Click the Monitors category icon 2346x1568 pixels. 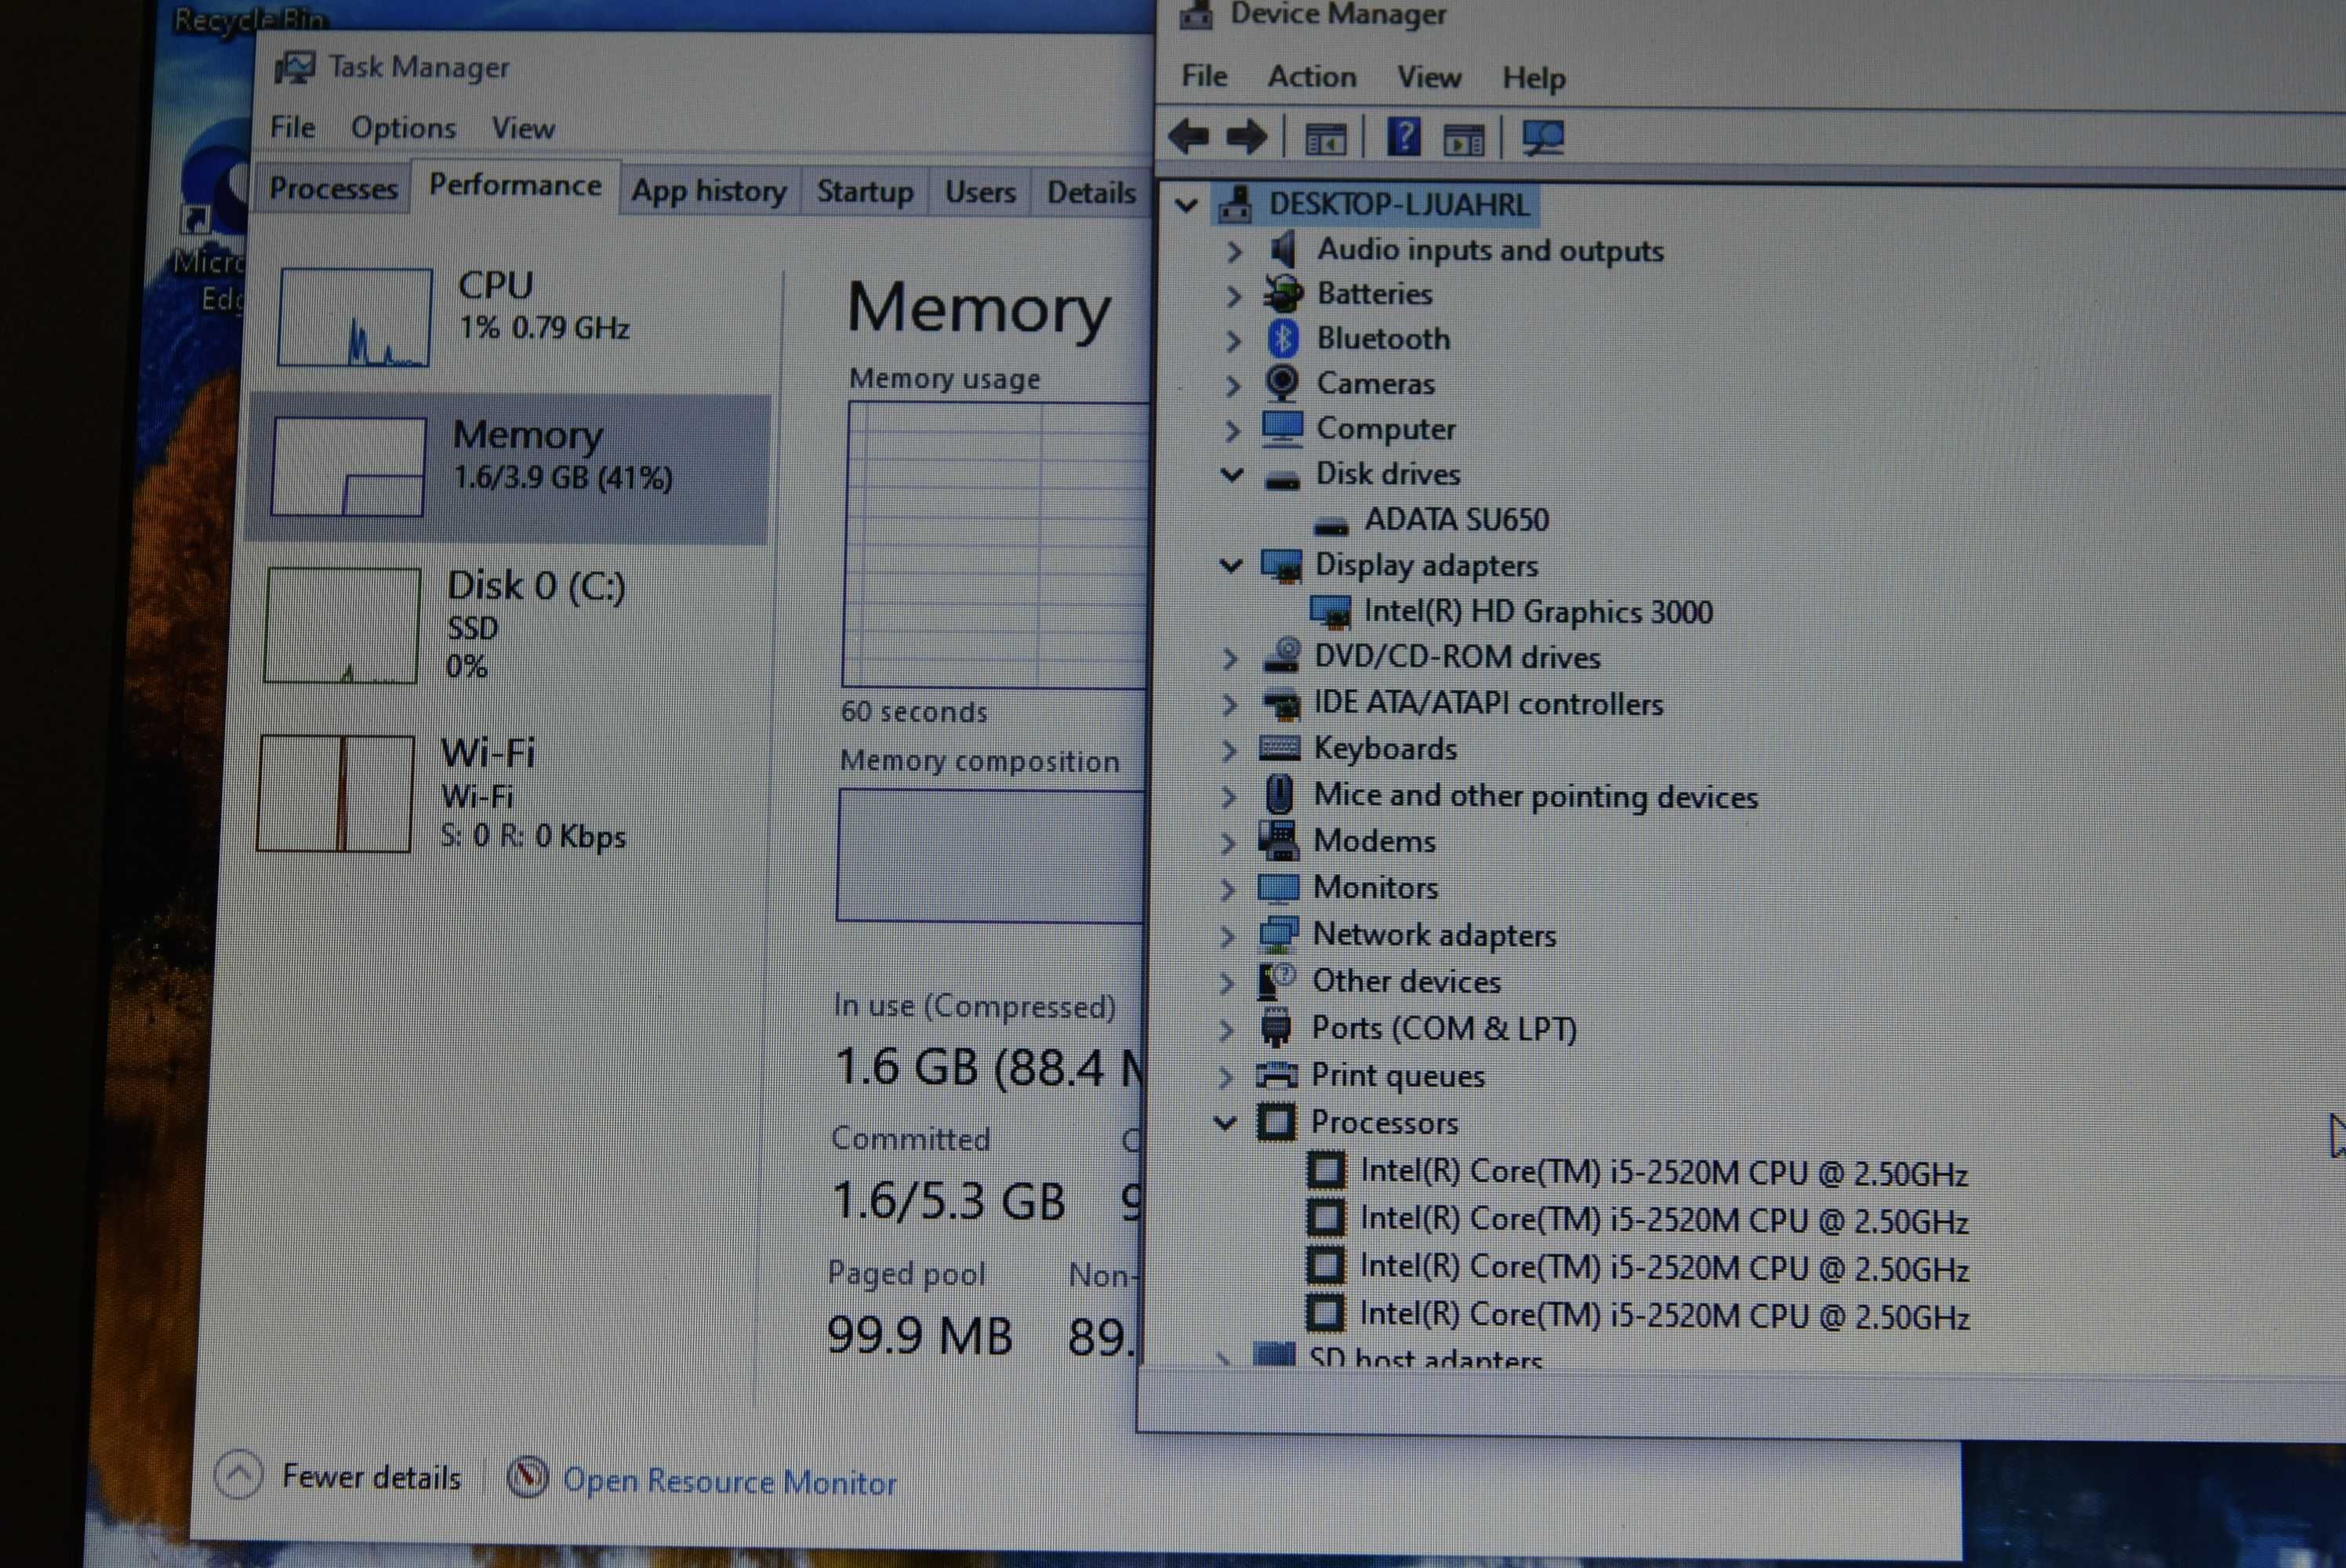coord(1278,887)
